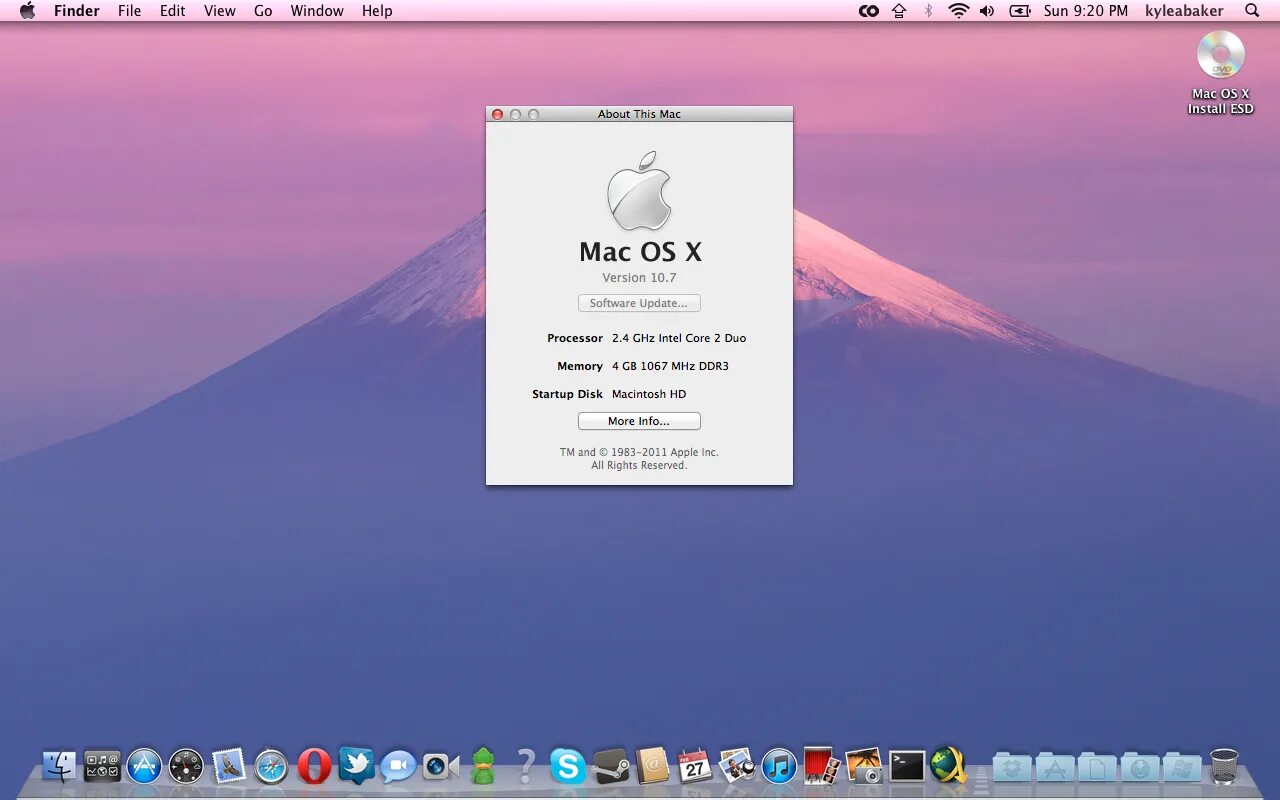Open Dashboard from the Dock
This screenshot has width=1280, height=800.
point(186,766)
